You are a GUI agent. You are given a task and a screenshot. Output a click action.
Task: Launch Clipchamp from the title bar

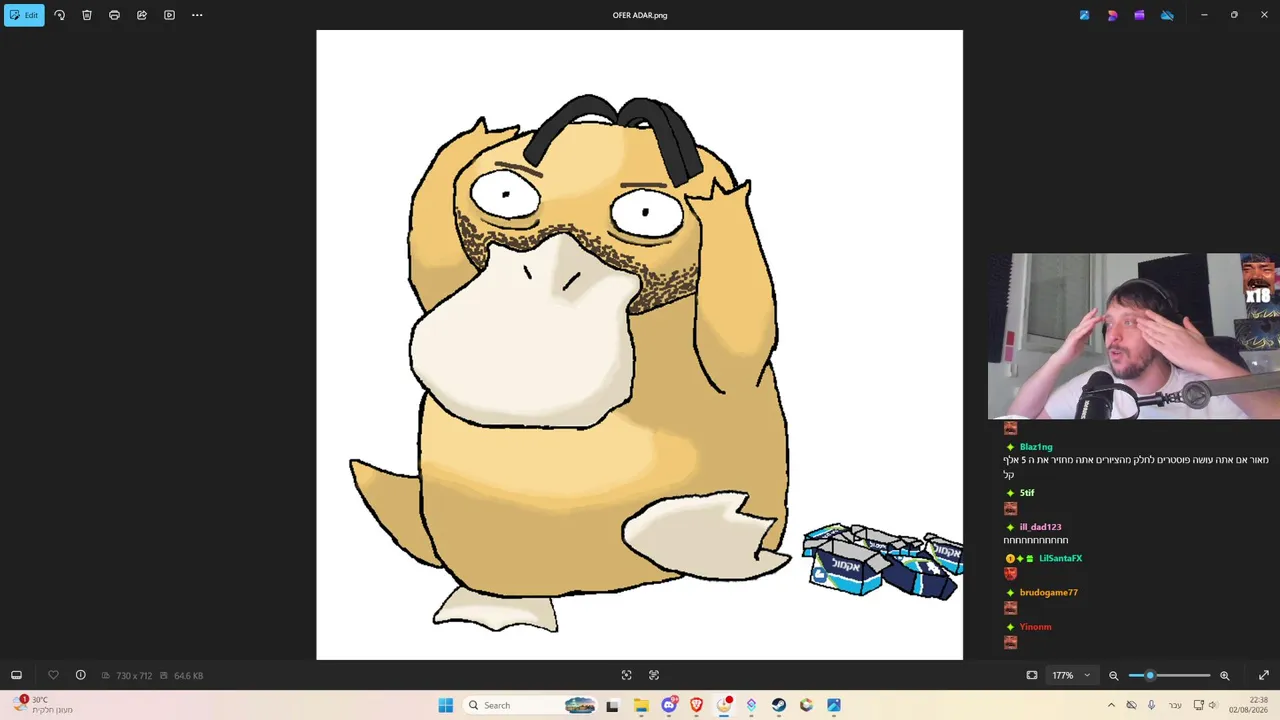1139,15
